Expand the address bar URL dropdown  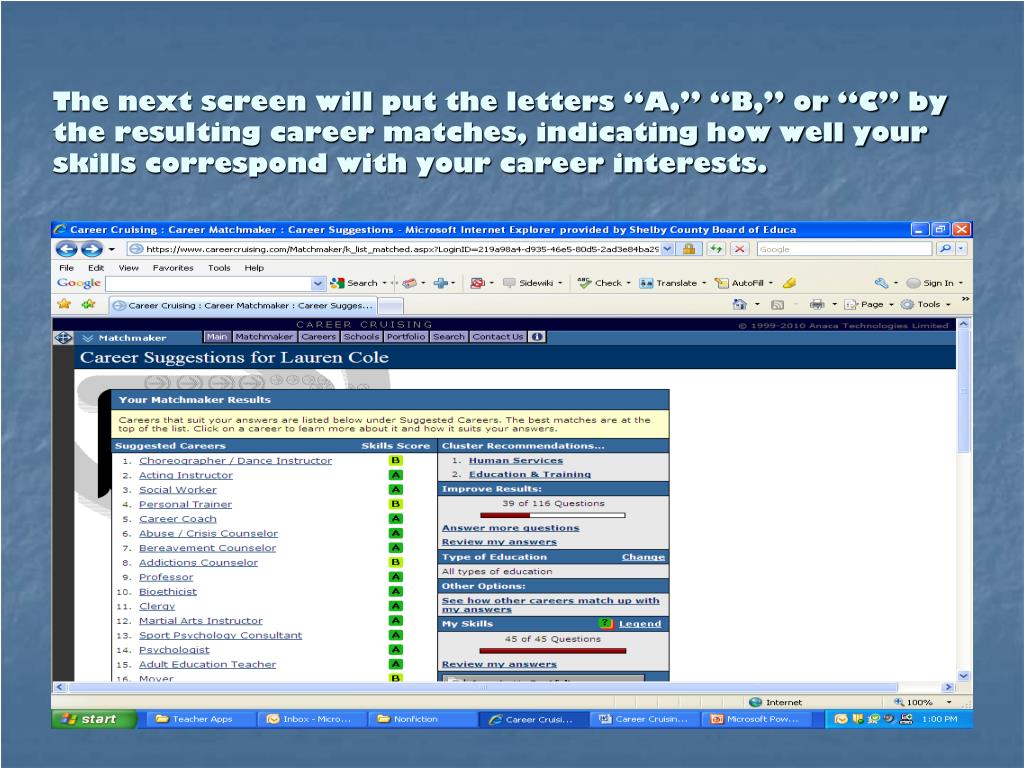coord(667,249)
